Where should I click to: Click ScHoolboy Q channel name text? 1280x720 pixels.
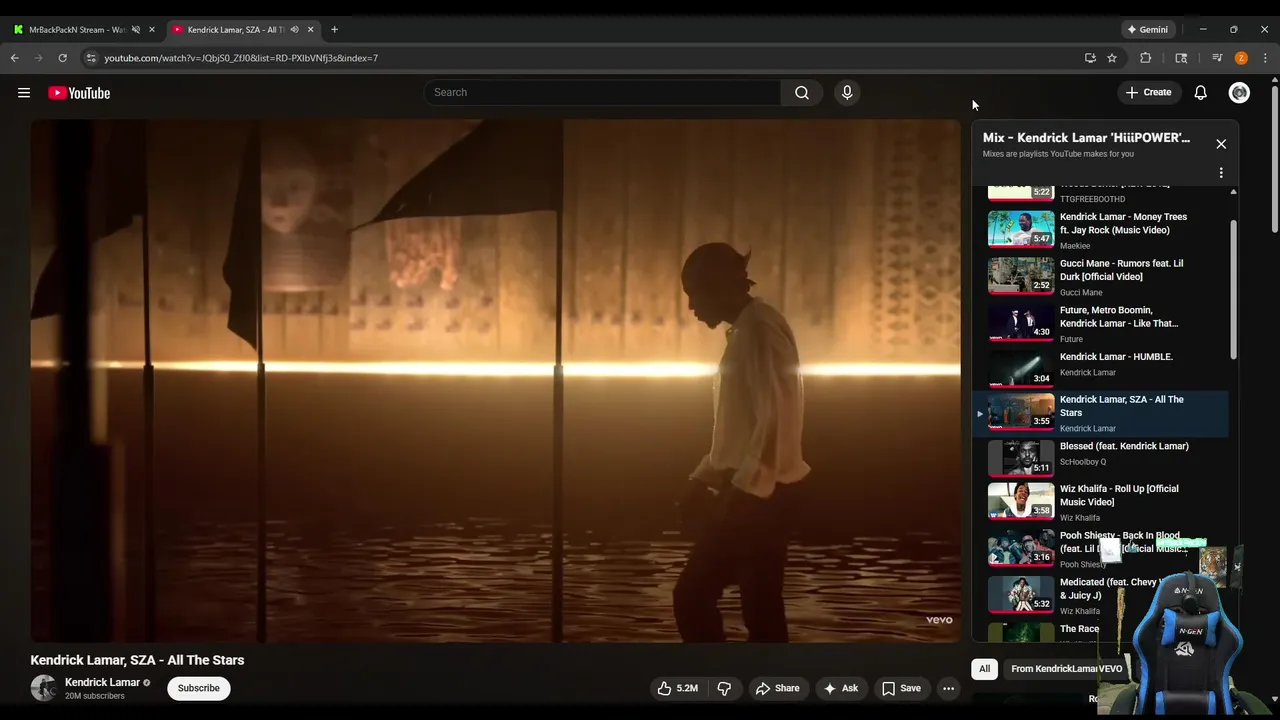coord(1083,462)
